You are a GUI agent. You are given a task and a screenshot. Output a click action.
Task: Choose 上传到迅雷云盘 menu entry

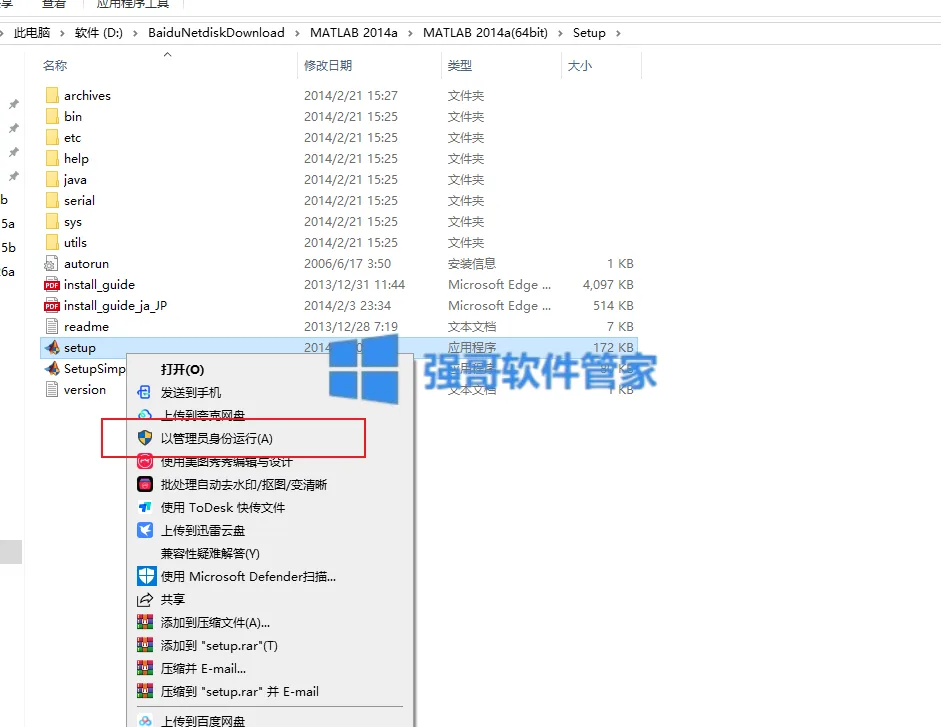click(x=203, y=531)
